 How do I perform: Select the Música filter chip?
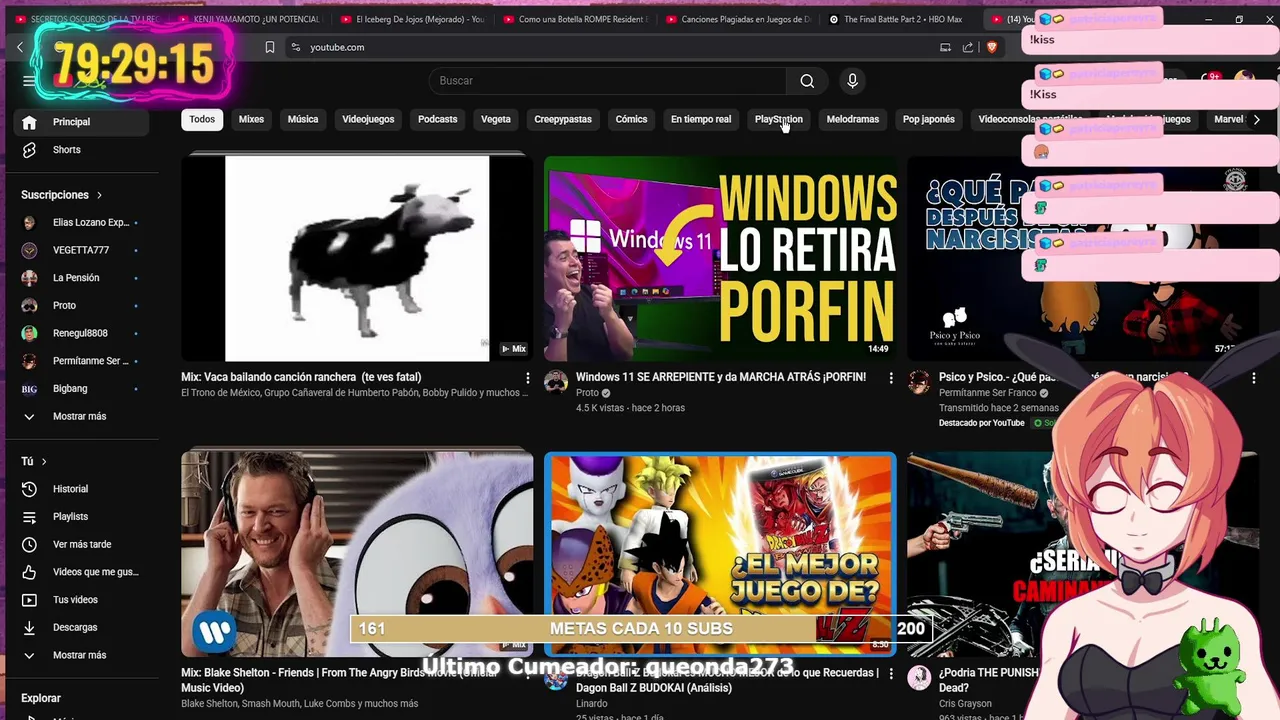tap(303, 119)
